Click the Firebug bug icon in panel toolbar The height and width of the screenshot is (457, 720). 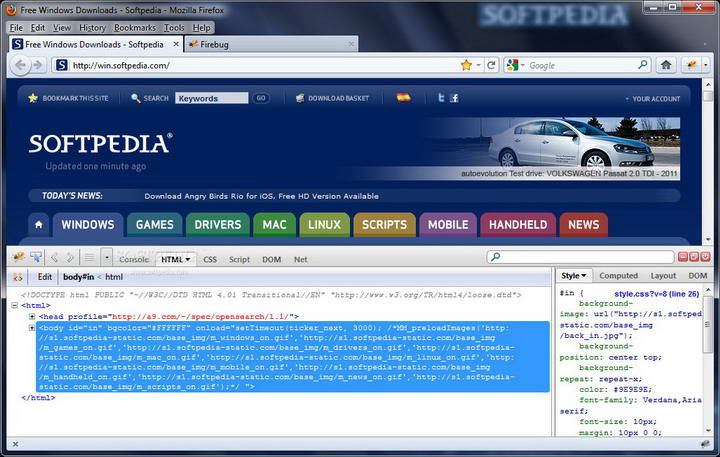tap(18, 257)
